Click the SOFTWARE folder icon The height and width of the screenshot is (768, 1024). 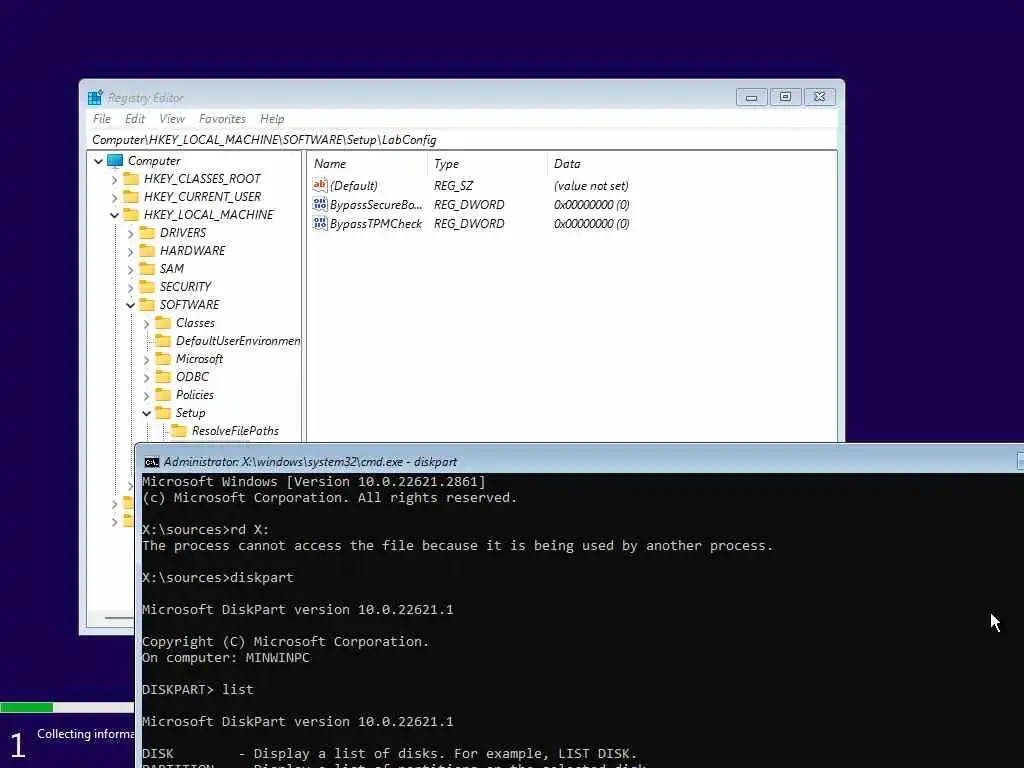coord(148,305)
